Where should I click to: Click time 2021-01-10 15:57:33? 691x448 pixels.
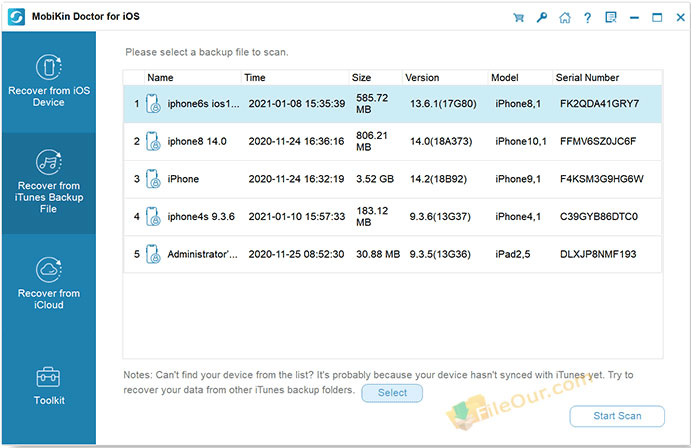coord(297,217)
